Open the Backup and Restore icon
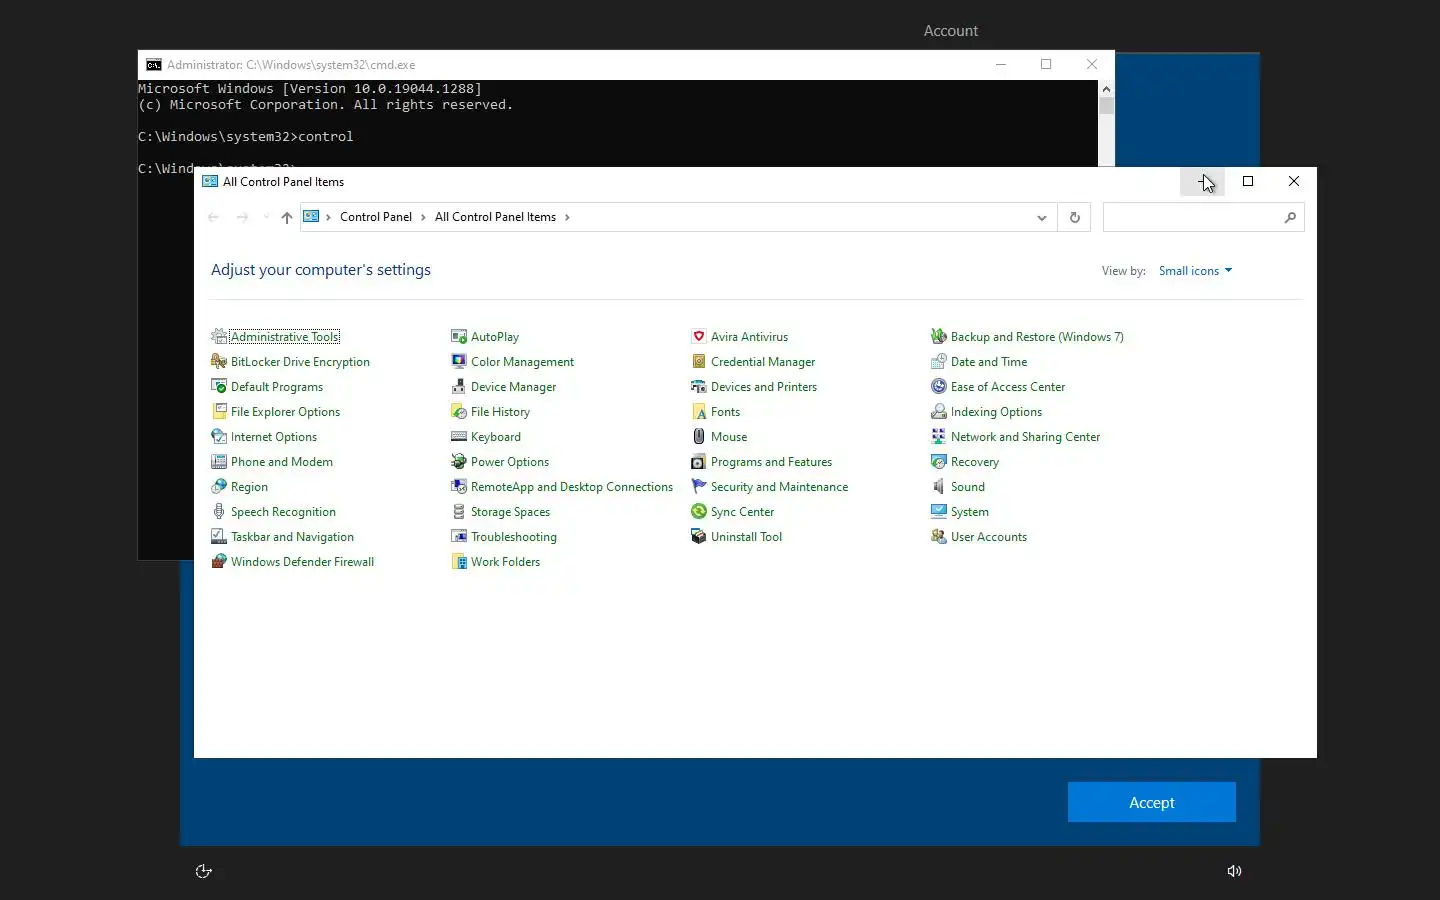This screenshot has height=900, width=1440. click(x=939, y=336)
